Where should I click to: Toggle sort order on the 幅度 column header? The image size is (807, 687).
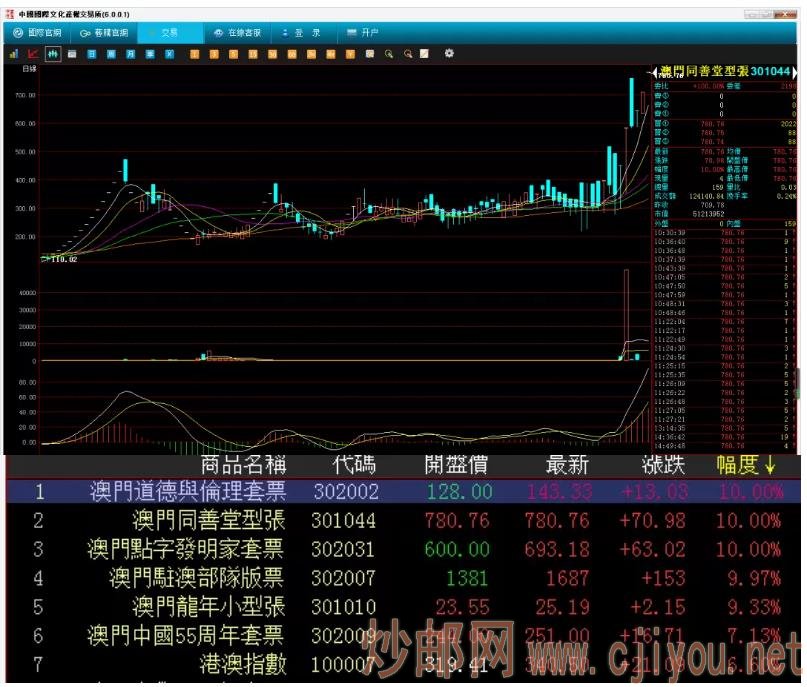746,465
